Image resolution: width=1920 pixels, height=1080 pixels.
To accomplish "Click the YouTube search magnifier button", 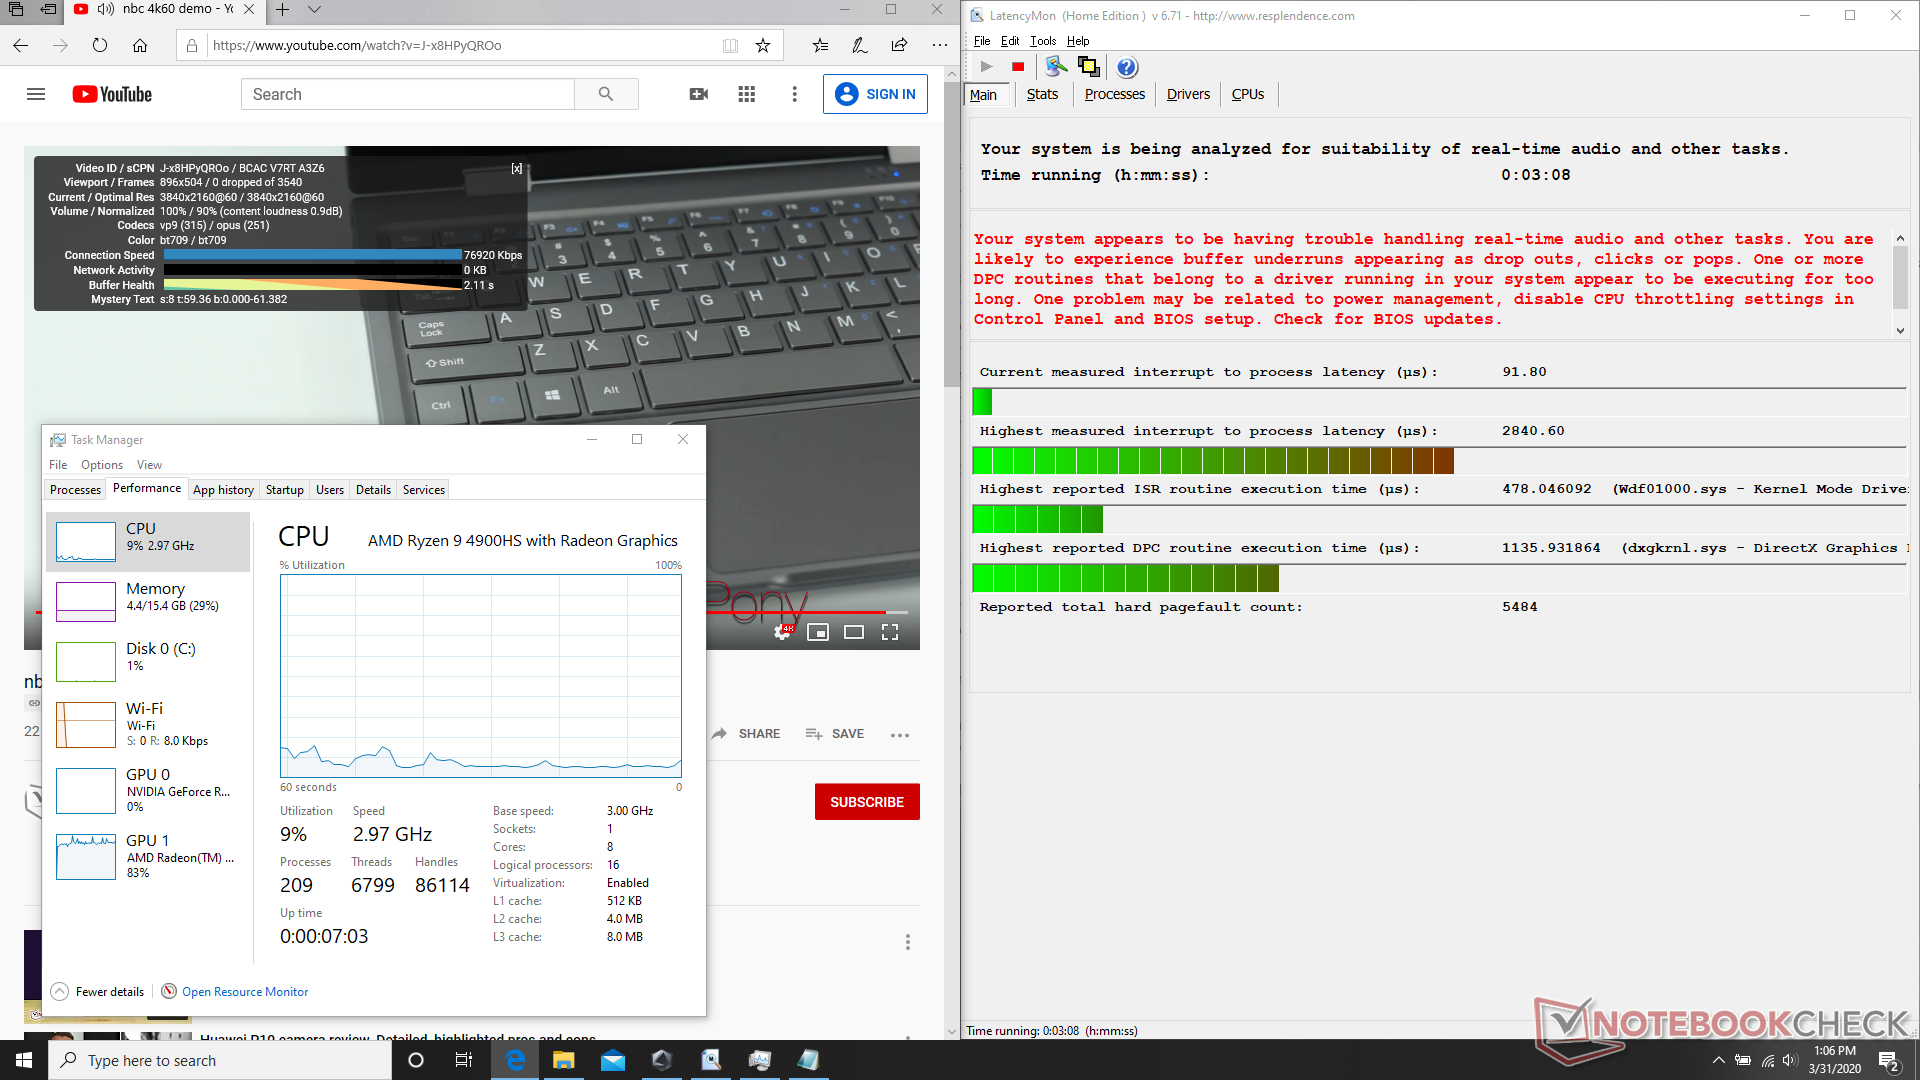I will (x=606, y=94).
